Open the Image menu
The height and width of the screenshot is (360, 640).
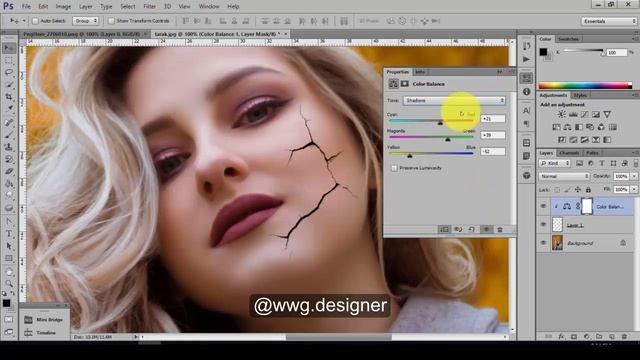(63, 7)
